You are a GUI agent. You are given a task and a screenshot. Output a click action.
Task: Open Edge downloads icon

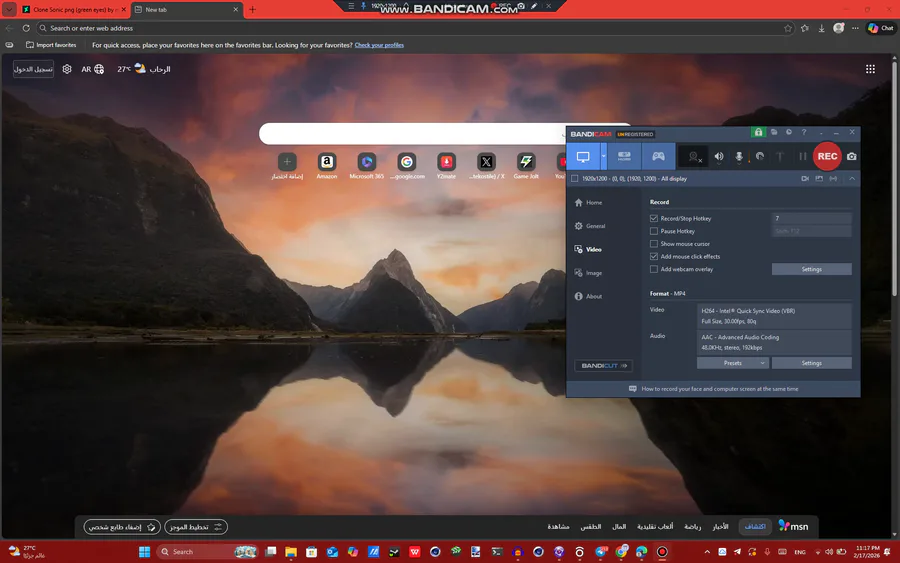(821, 28)
